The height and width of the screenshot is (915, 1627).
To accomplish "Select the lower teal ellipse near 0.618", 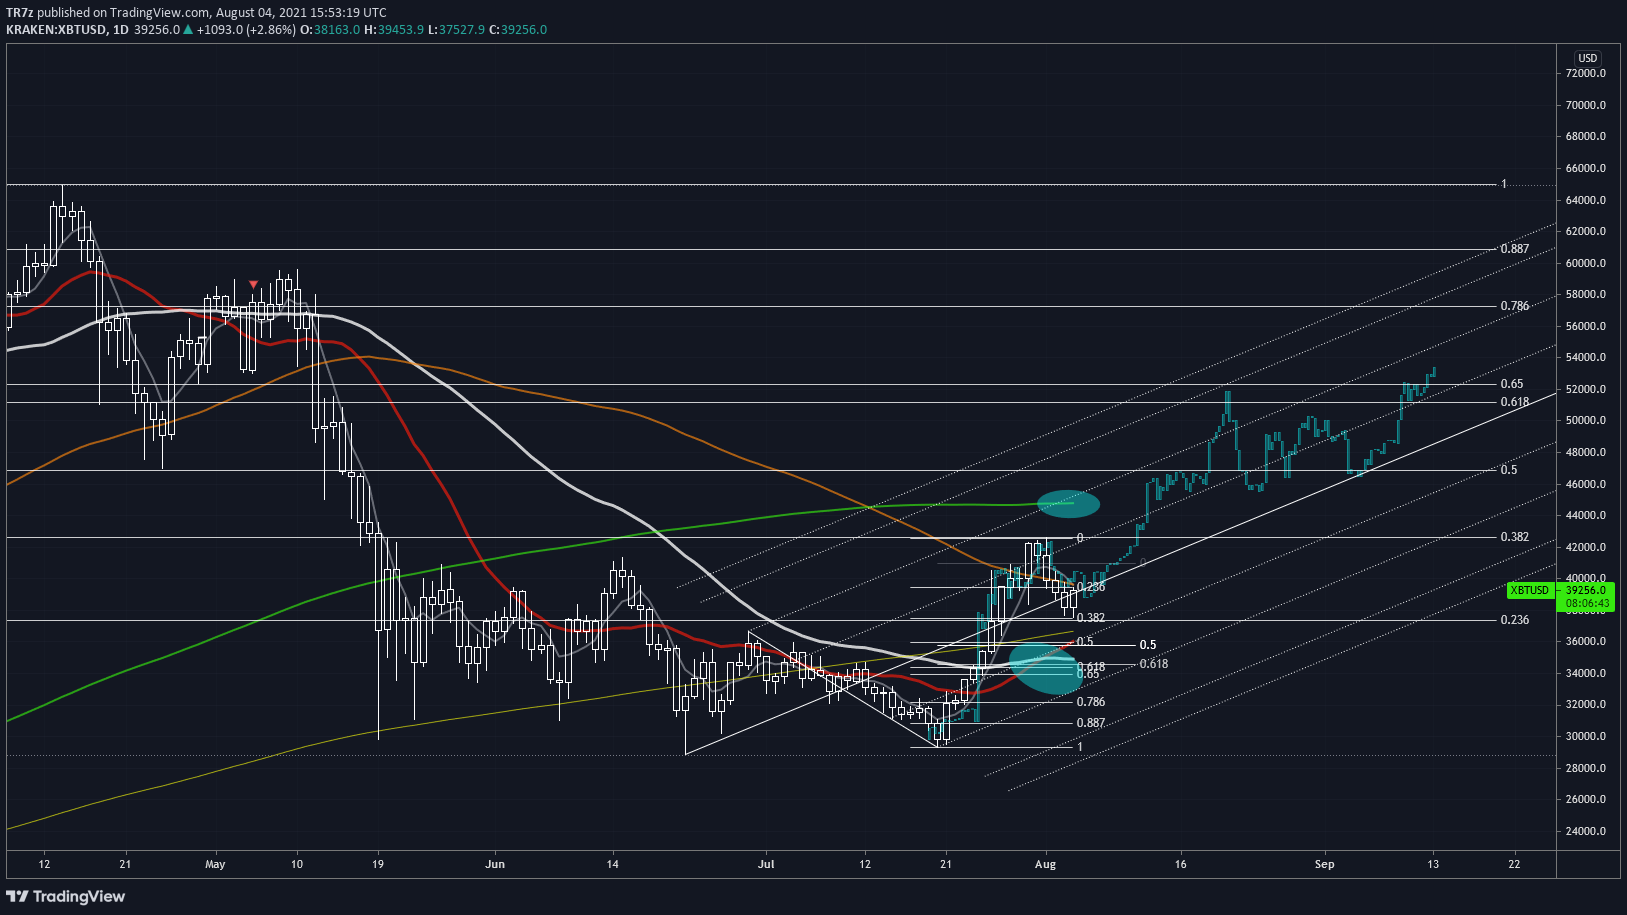I will coord(1046,668).
